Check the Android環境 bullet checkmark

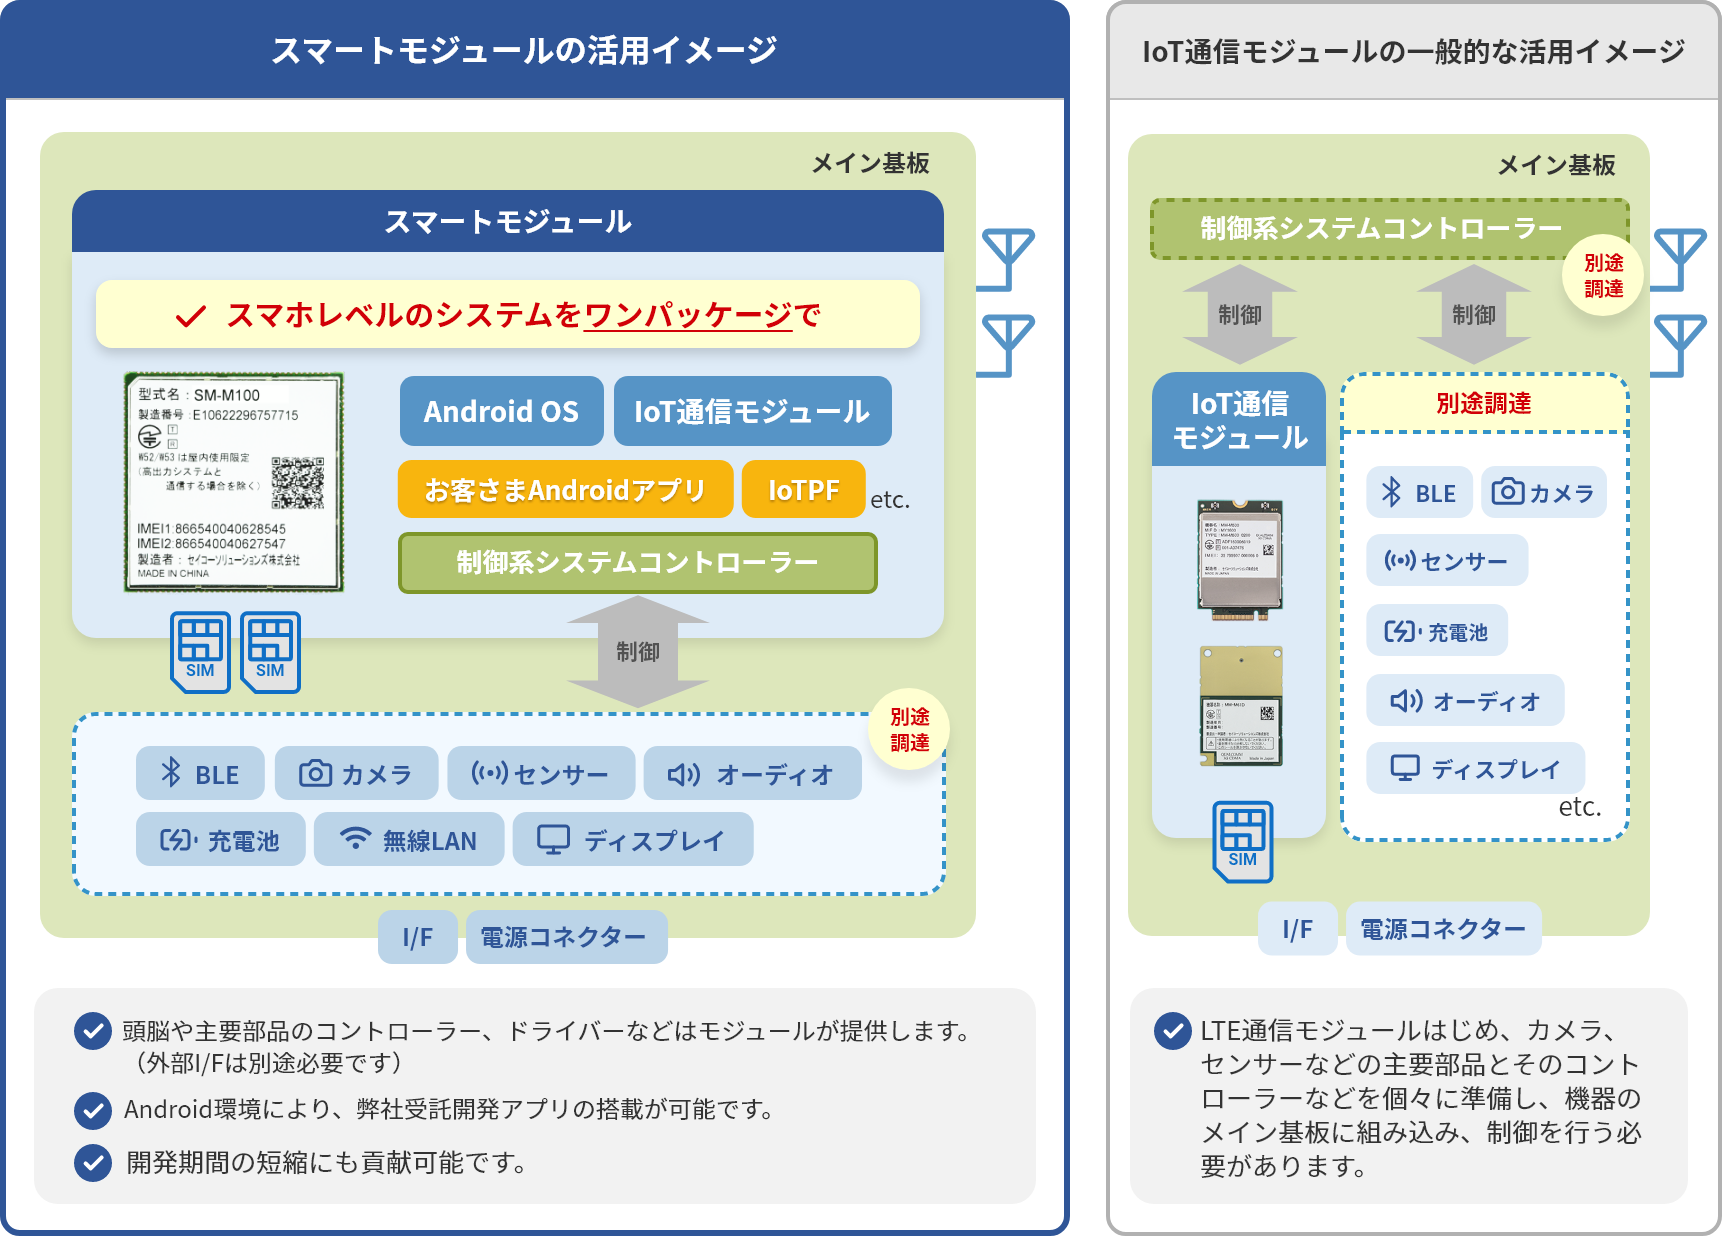[93, 1109]
